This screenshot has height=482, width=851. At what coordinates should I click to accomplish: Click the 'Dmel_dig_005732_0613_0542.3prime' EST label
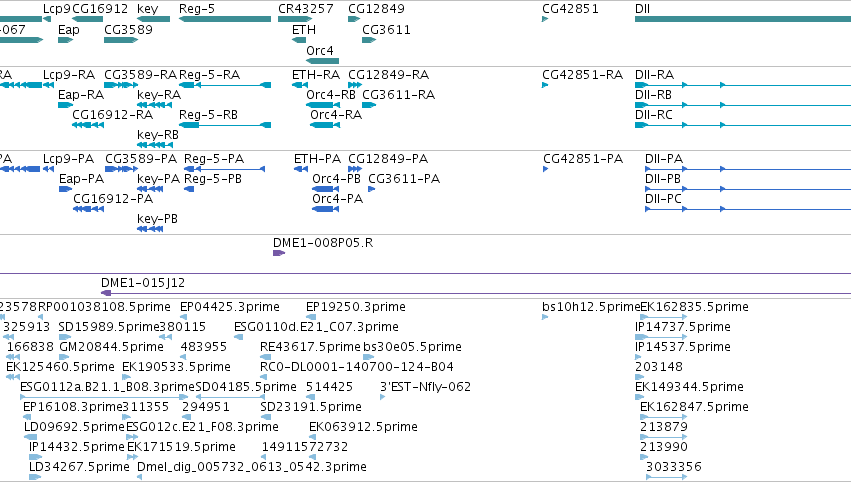[252, 467]
